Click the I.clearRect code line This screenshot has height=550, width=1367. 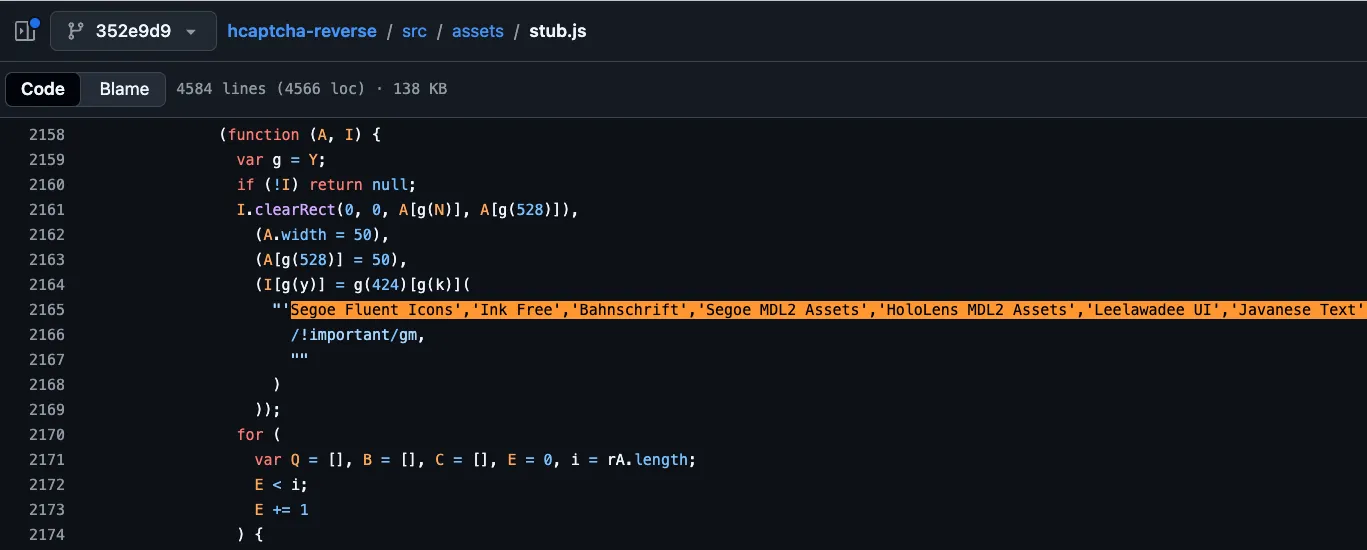tap(408, 210)
